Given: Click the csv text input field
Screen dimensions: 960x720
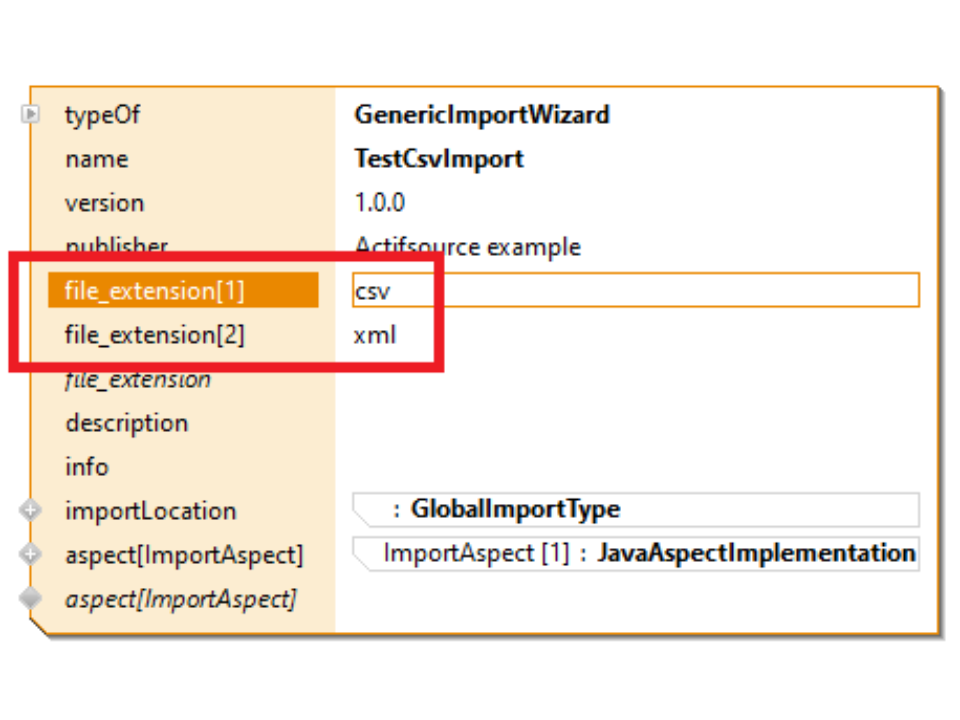Looking at the screenshot, I should [635, 291].
